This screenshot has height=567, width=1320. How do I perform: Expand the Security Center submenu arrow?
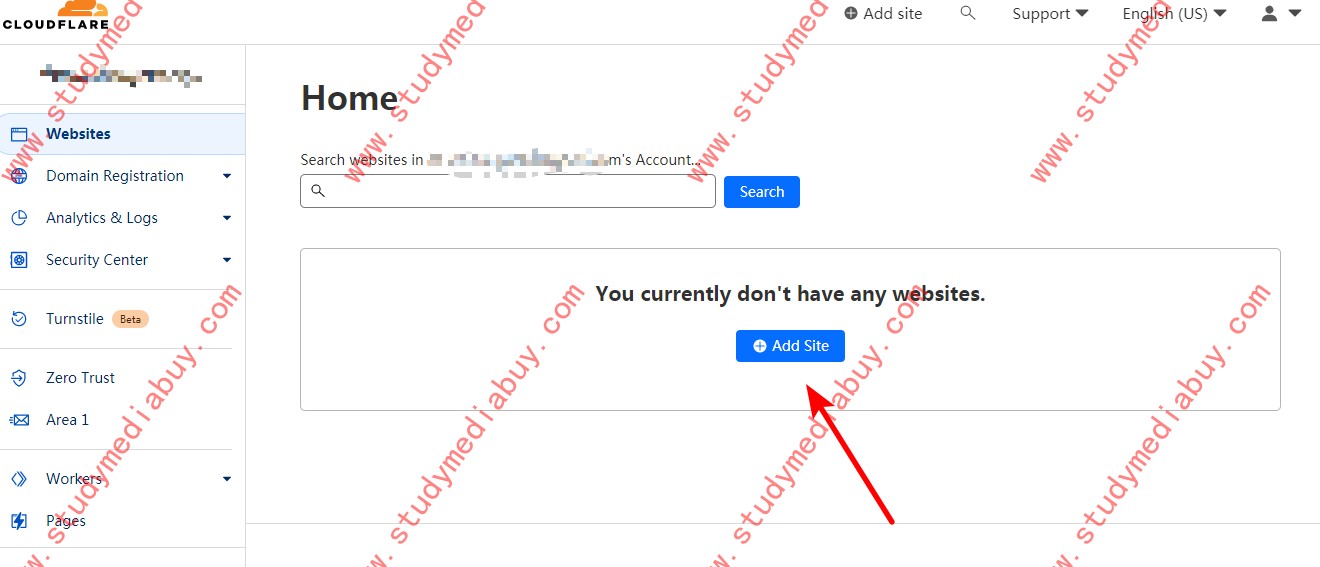[227, 260]
